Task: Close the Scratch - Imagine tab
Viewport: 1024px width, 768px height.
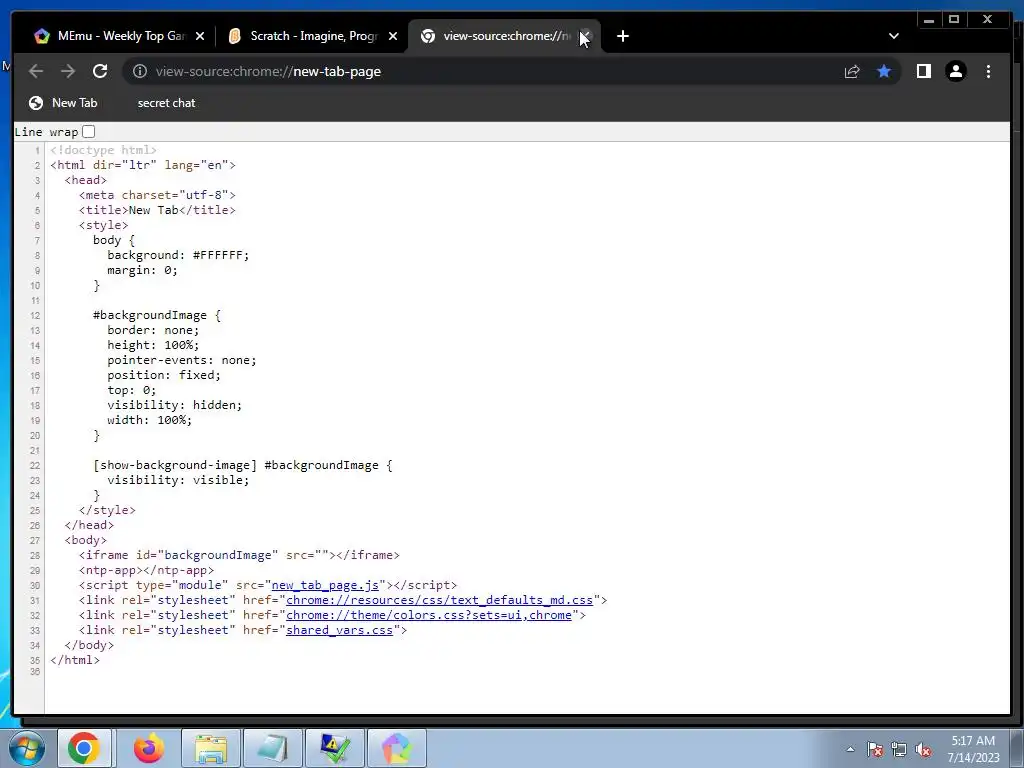Action: pyautogui.click(x=392, y=36)
